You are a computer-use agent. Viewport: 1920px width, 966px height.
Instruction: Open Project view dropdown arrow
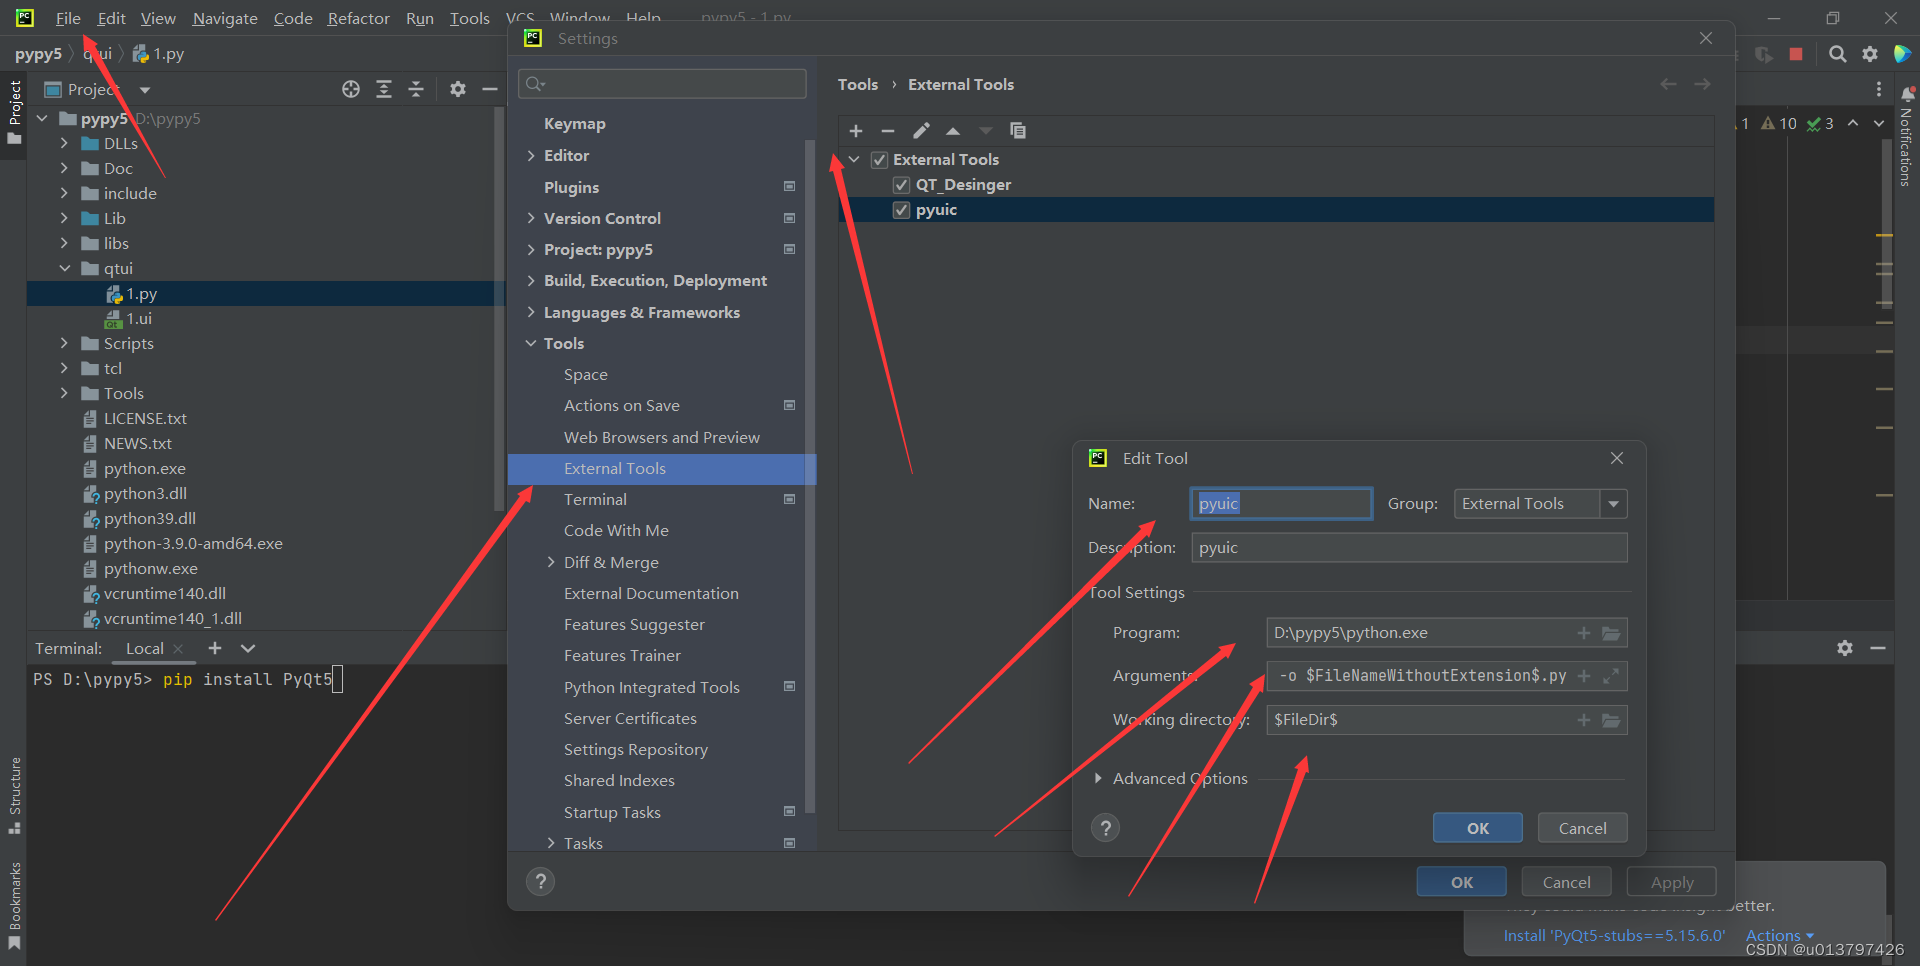pyautogui.click(x=145, y=90)
